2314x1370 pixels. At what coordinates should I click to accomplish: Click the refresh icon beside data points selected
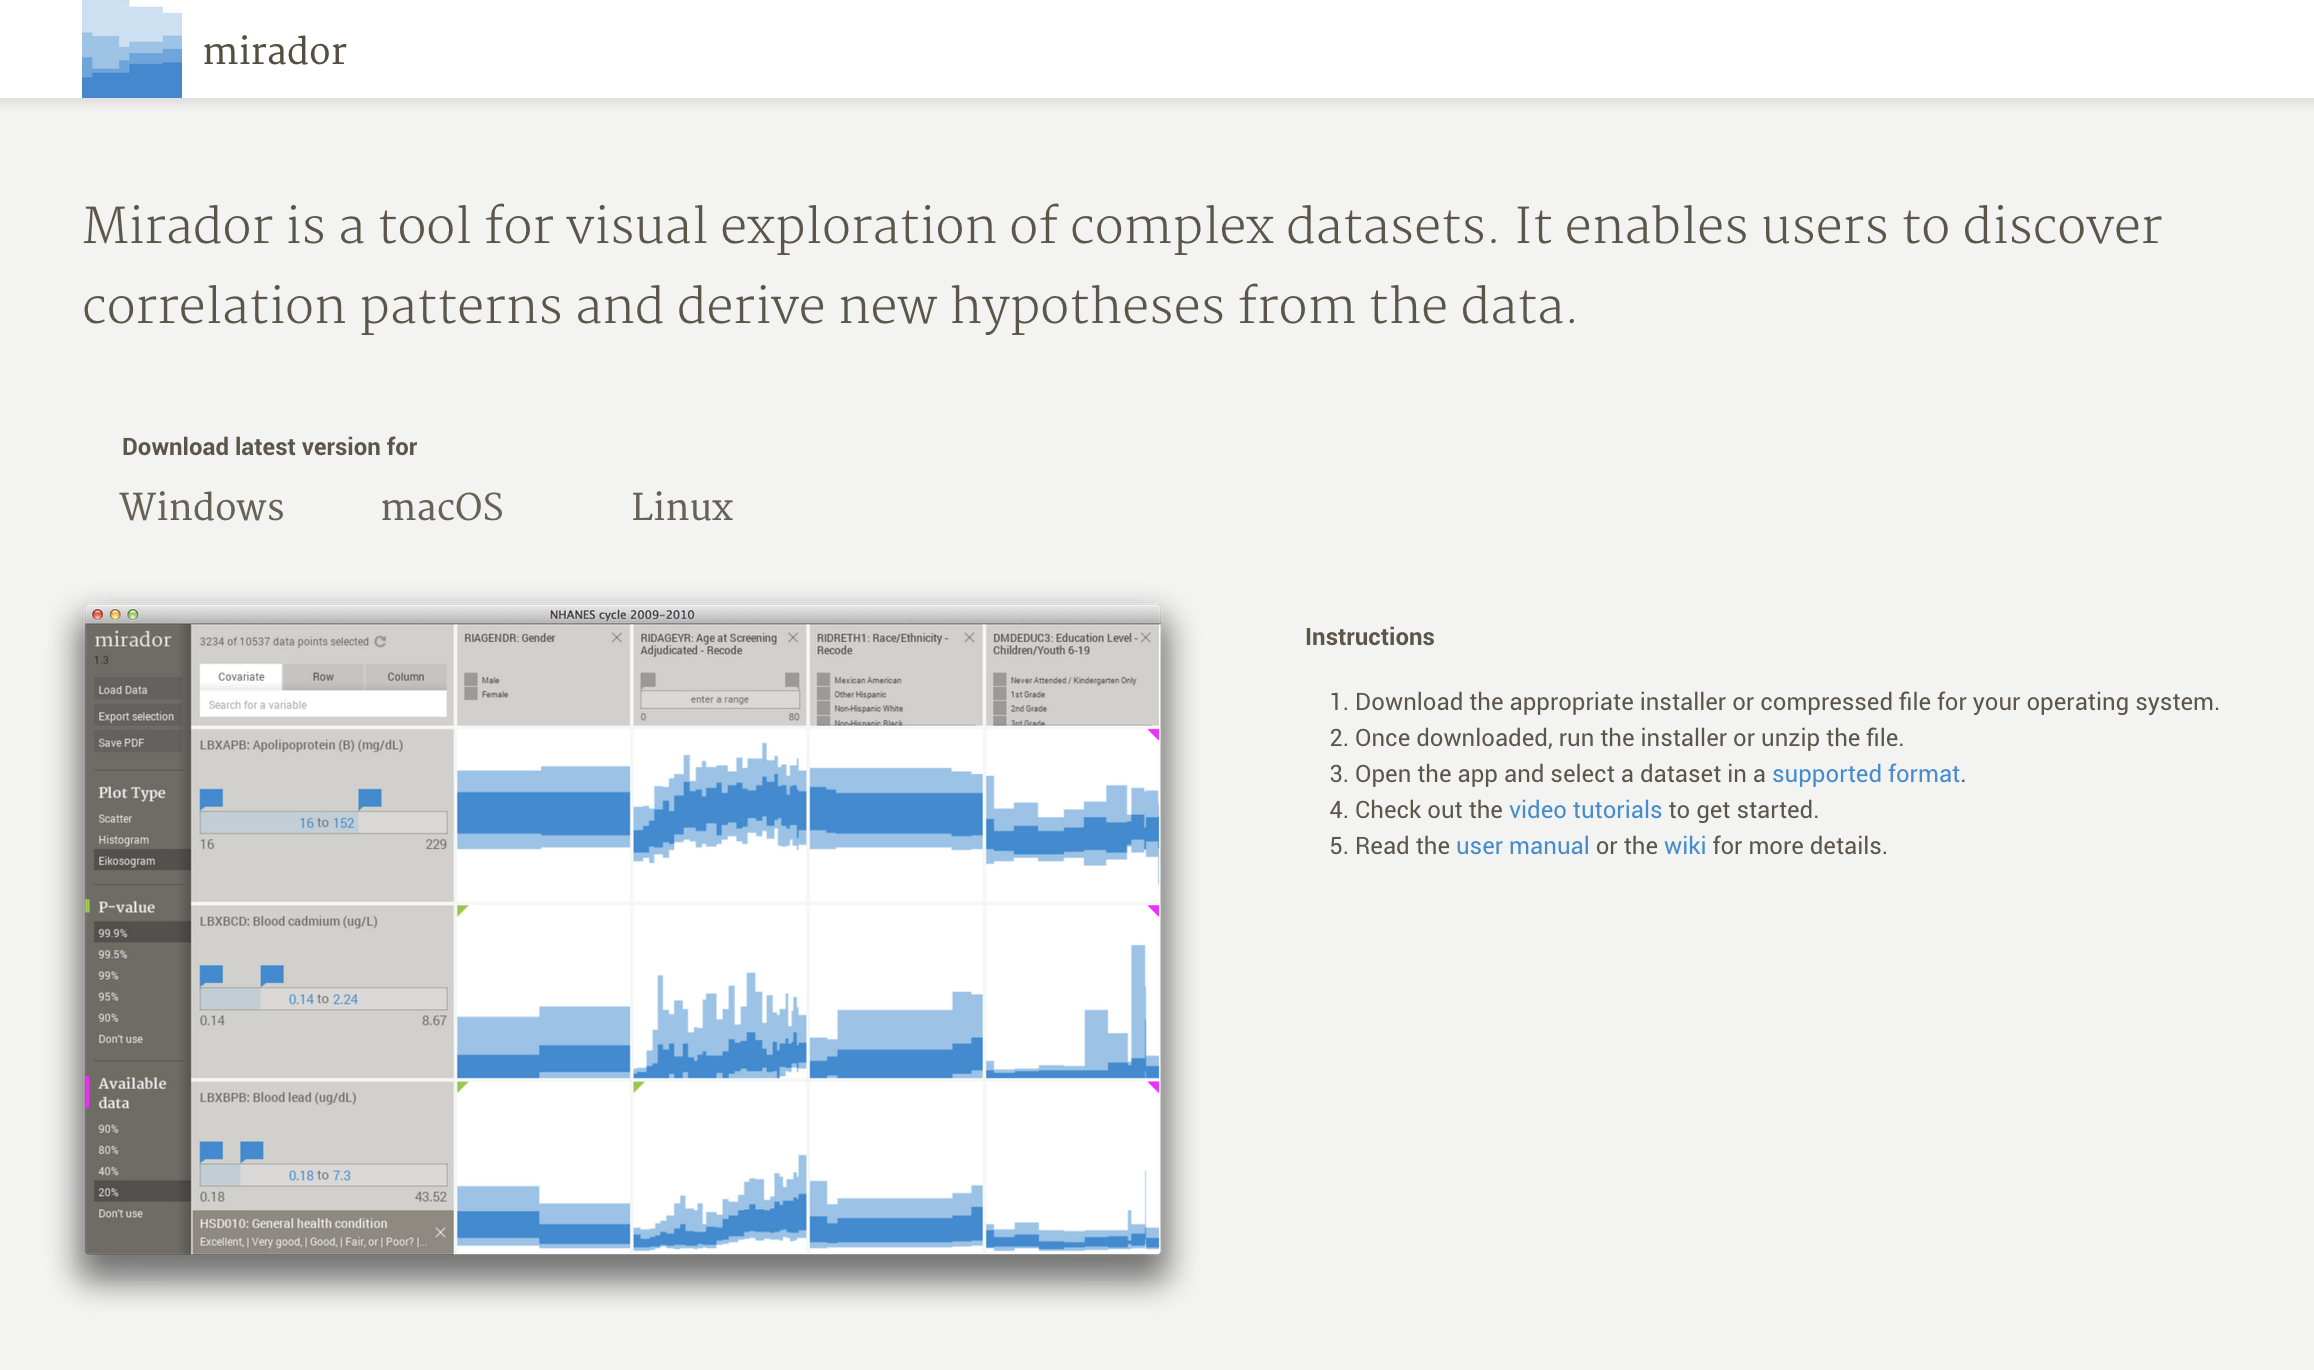point(381,641)
